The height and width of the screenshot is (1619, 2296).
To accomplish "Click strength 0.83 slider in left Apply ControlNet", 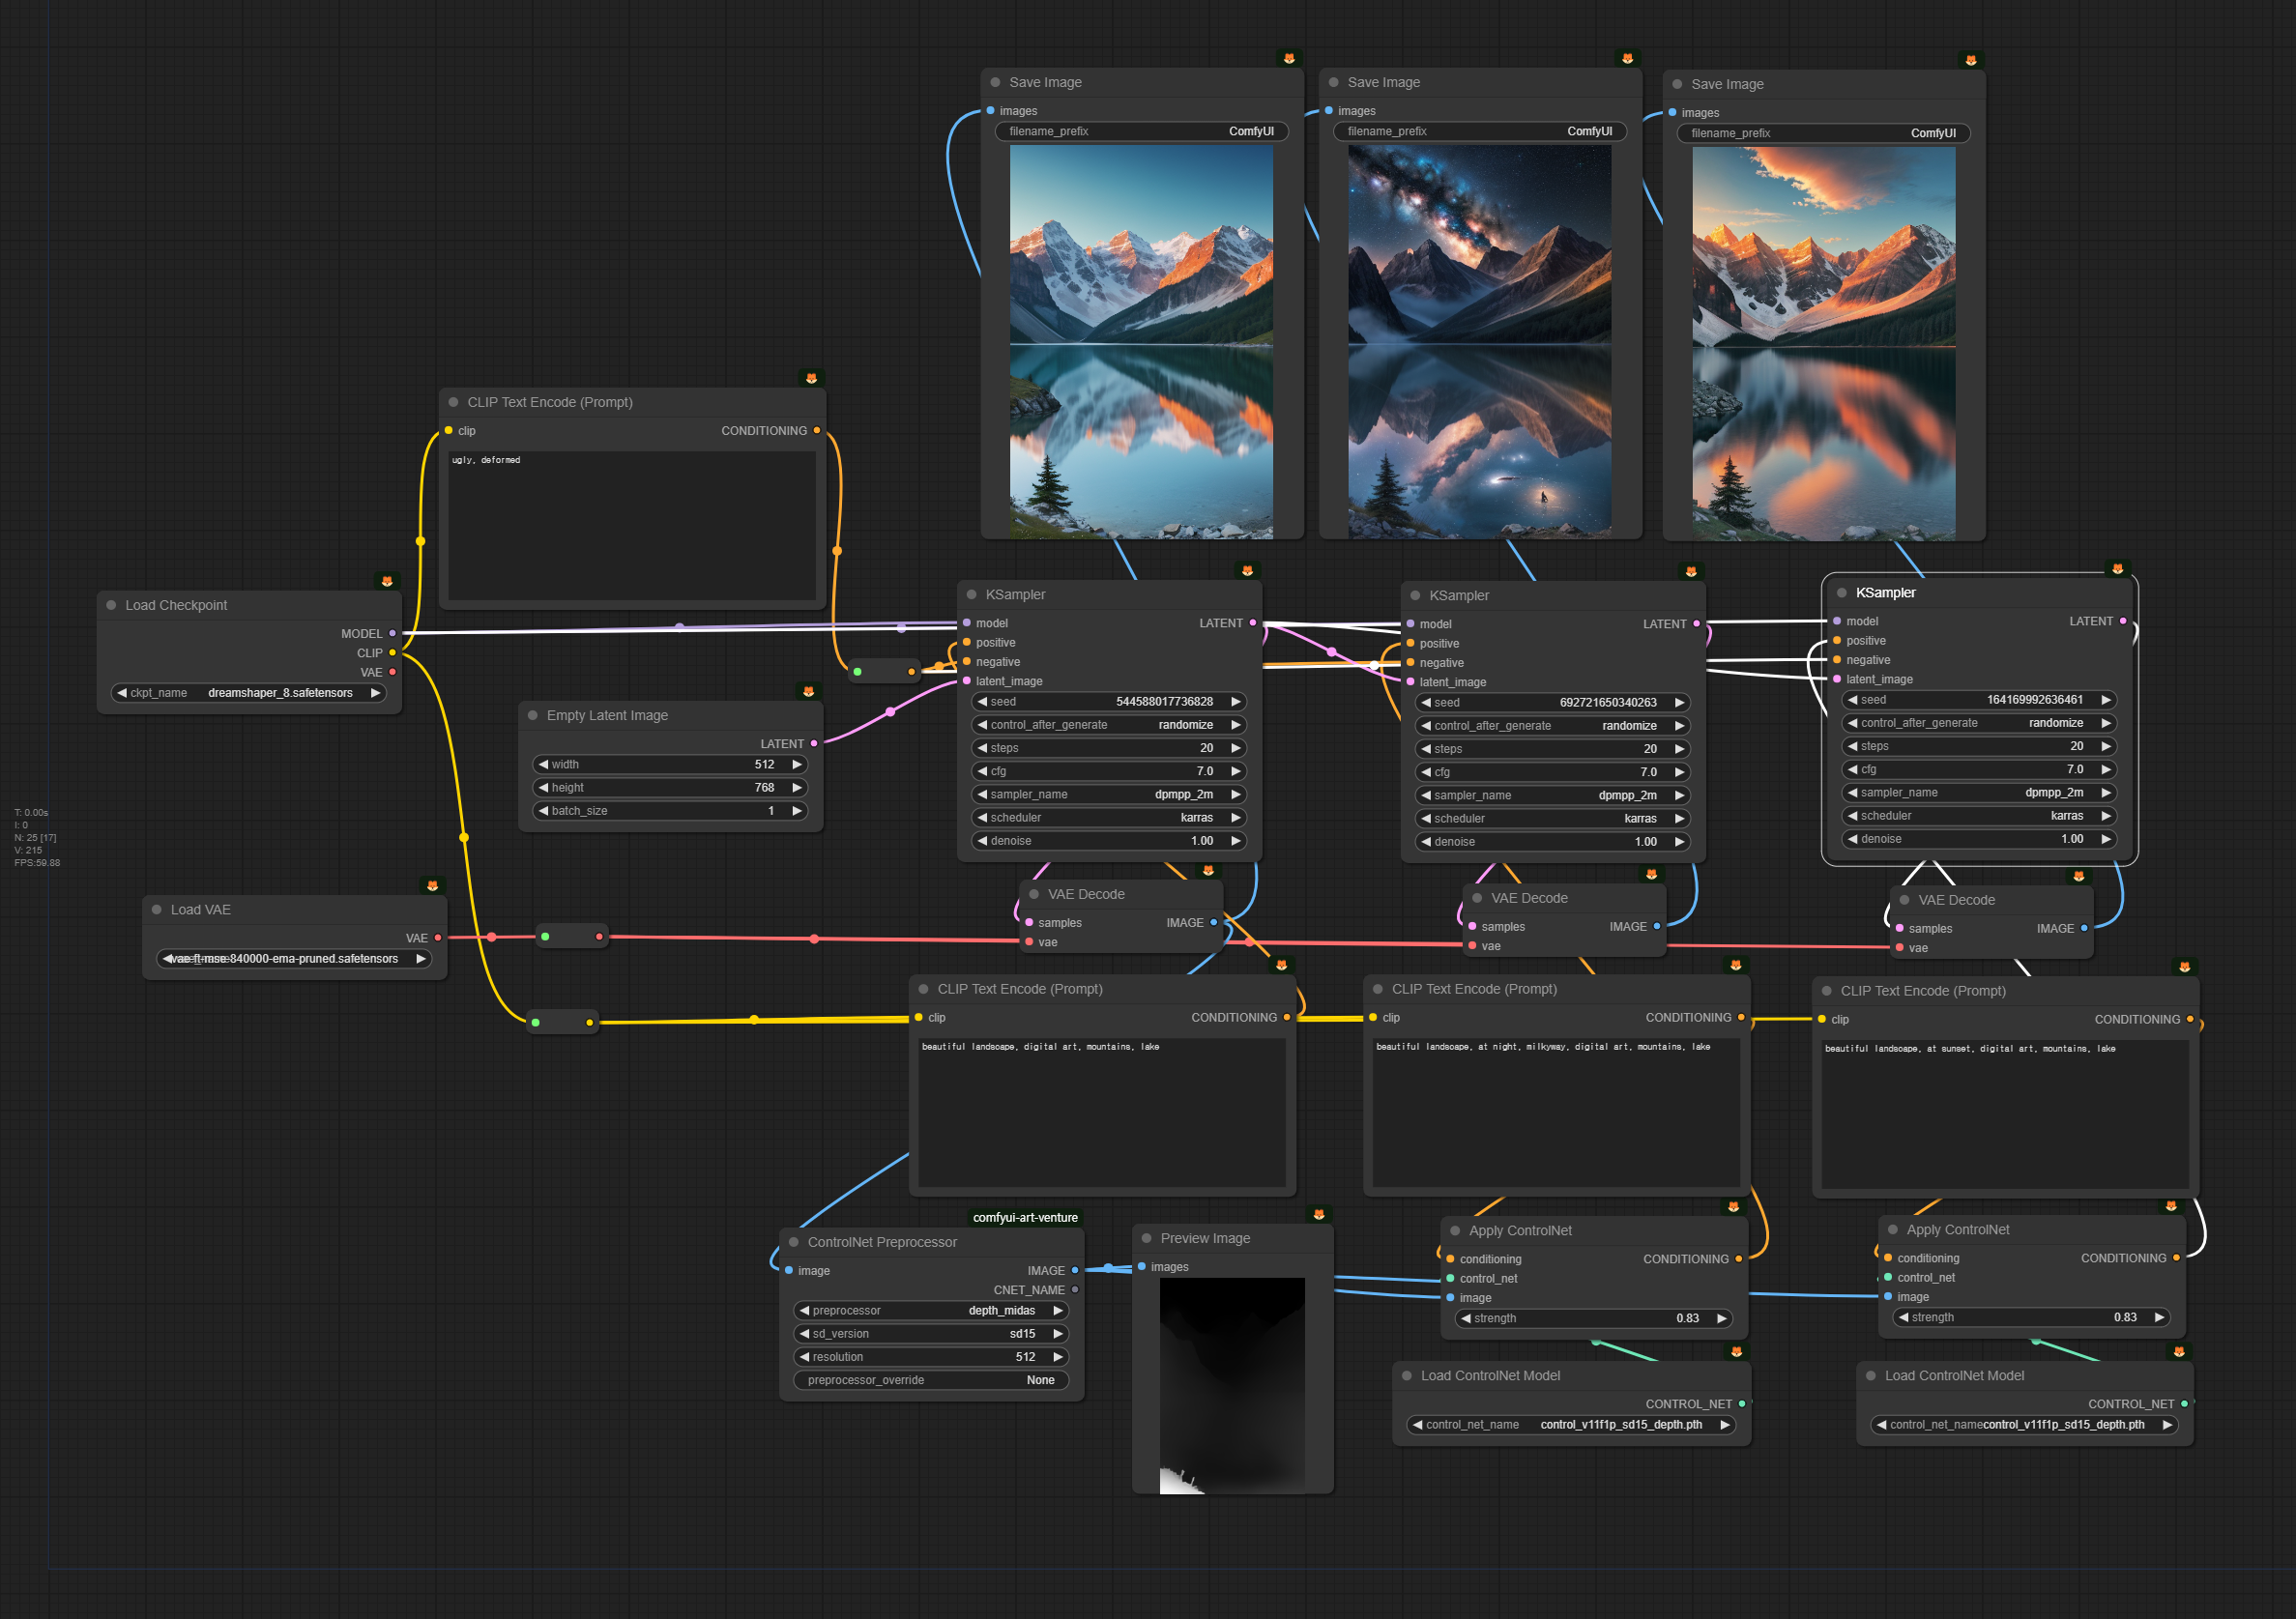I will click(x=1594, y=1318).
